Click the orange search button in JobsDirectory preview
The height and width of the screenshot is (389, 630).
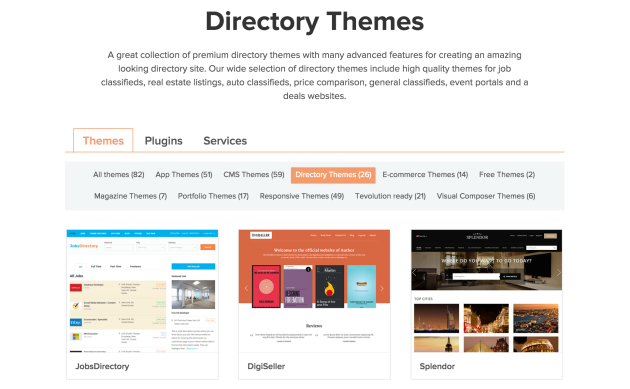208,247
